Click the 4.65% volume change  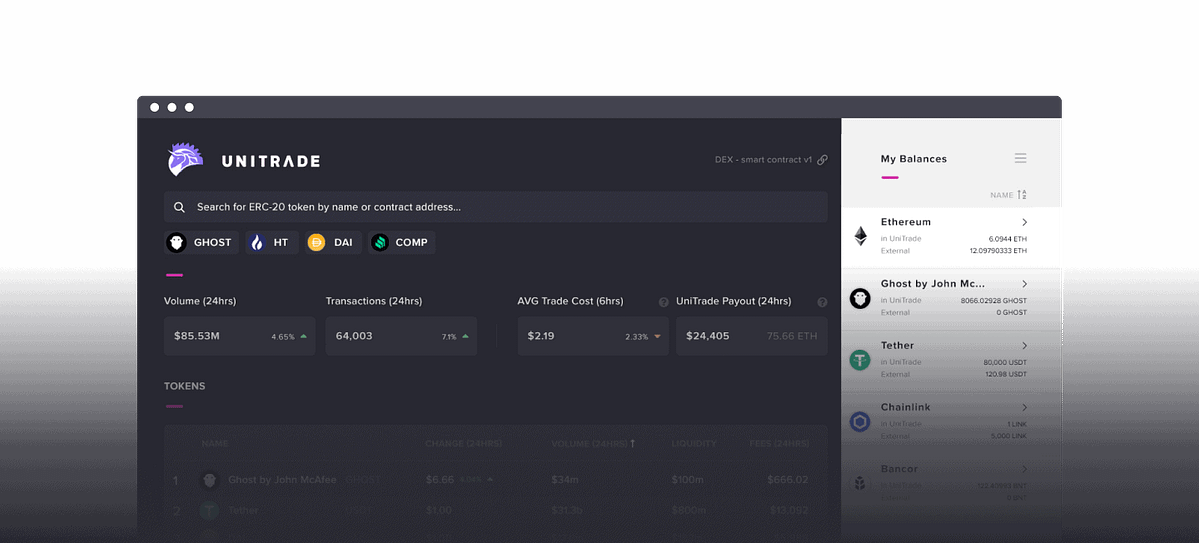(283, 337)
